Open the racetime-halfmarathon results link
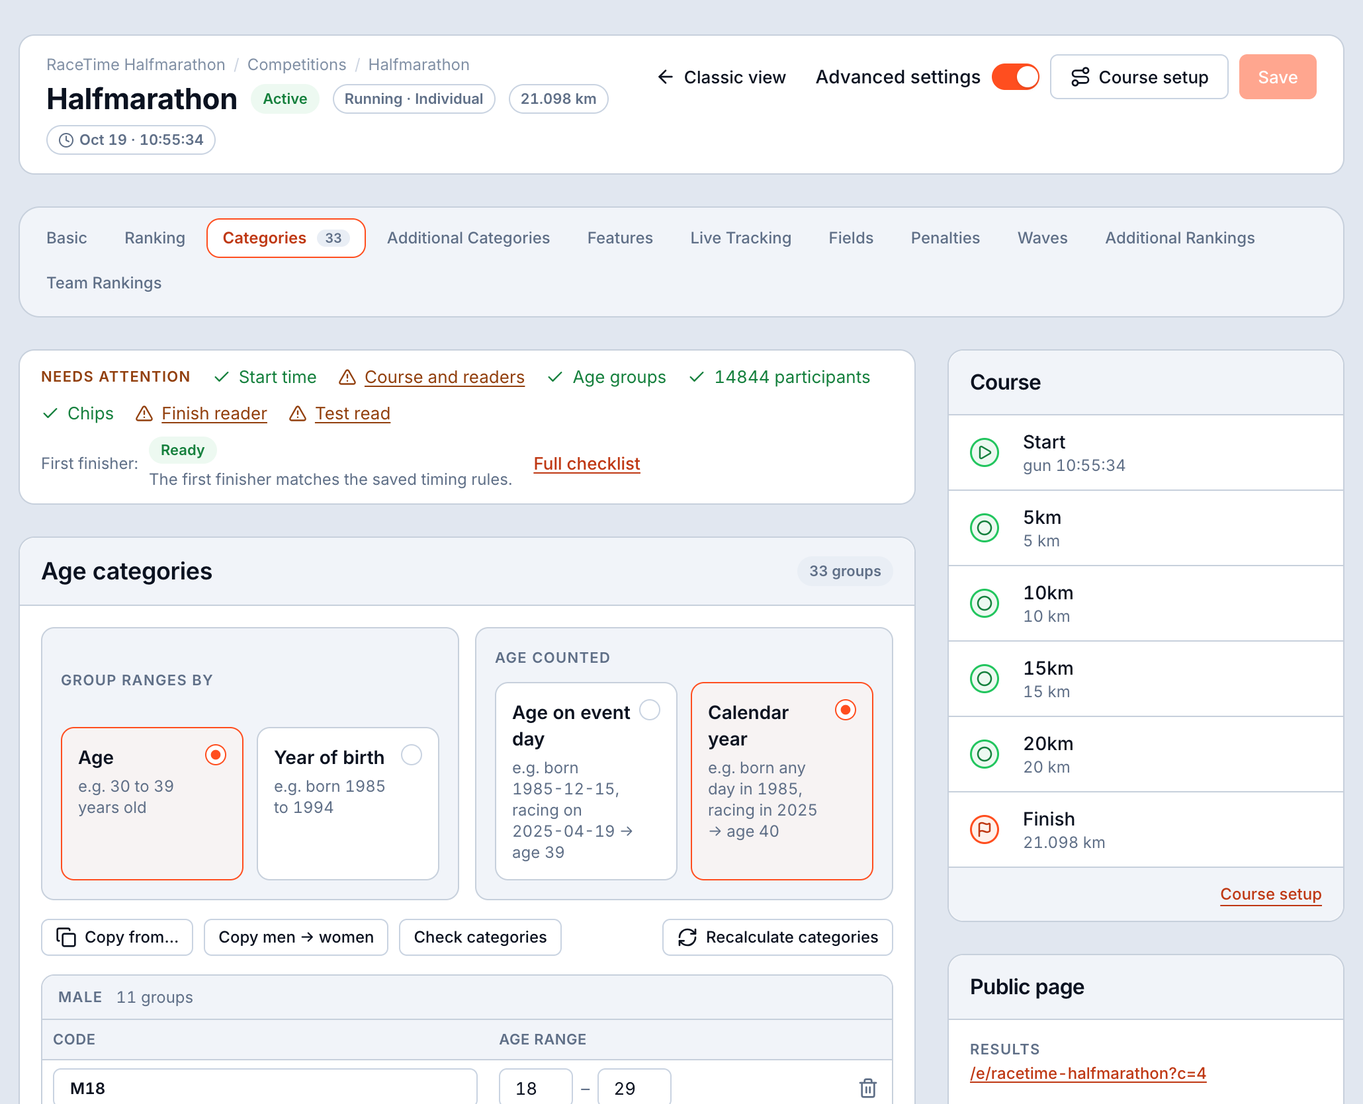Screen dimensions: 1363x1104 coord(1088,1074)
